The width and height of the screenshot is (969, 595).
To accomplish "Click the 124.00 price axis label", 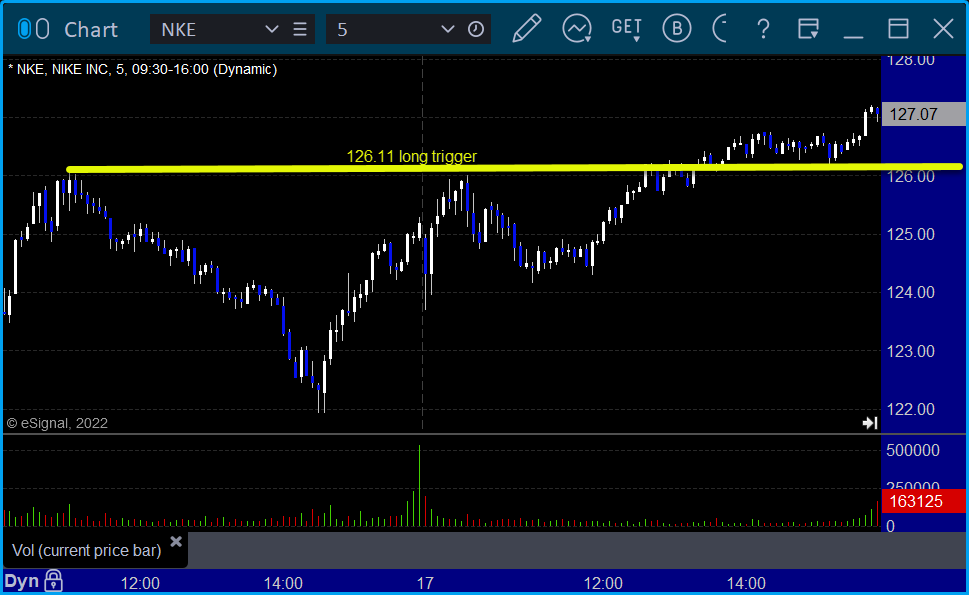I will (x=911, y=292).
